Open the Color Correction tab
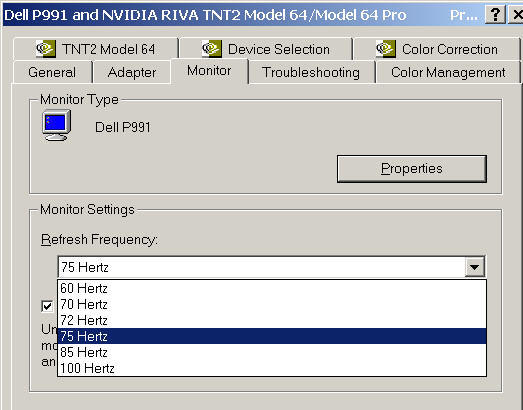 437,49
